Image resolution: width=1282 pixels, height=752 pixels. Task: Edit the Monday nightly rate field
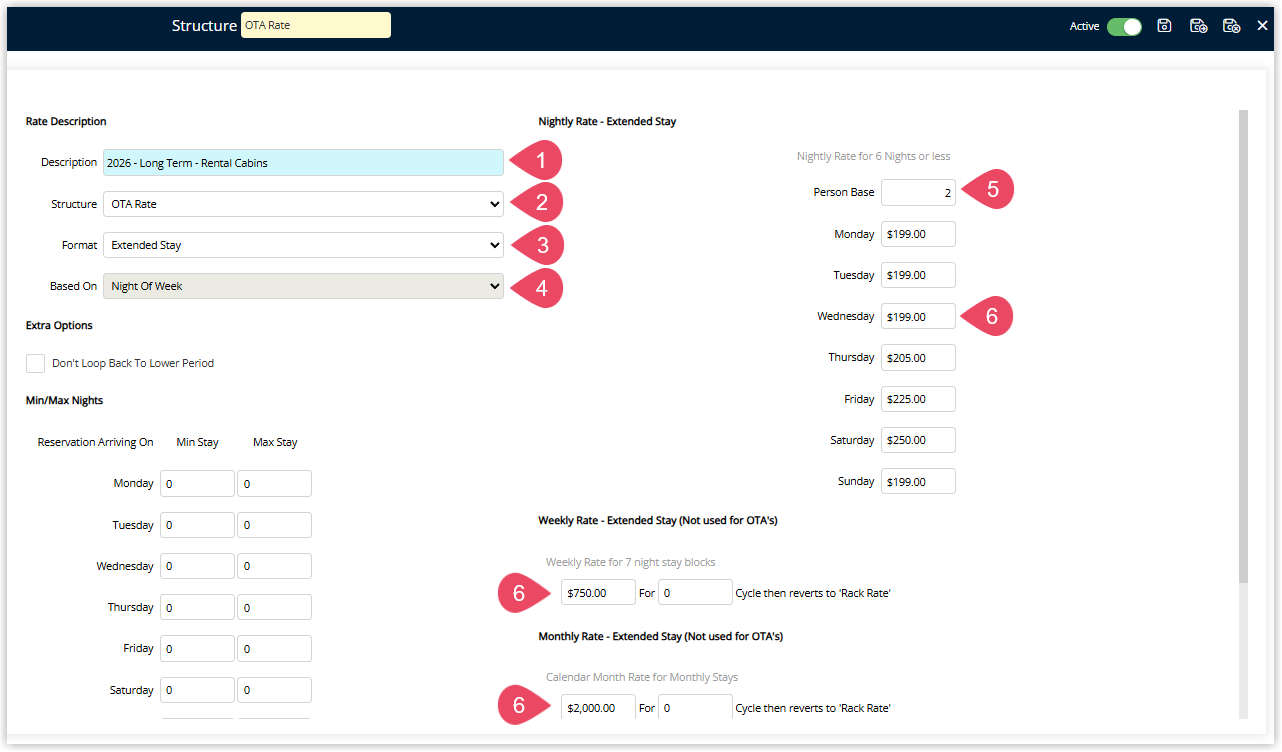918,234
